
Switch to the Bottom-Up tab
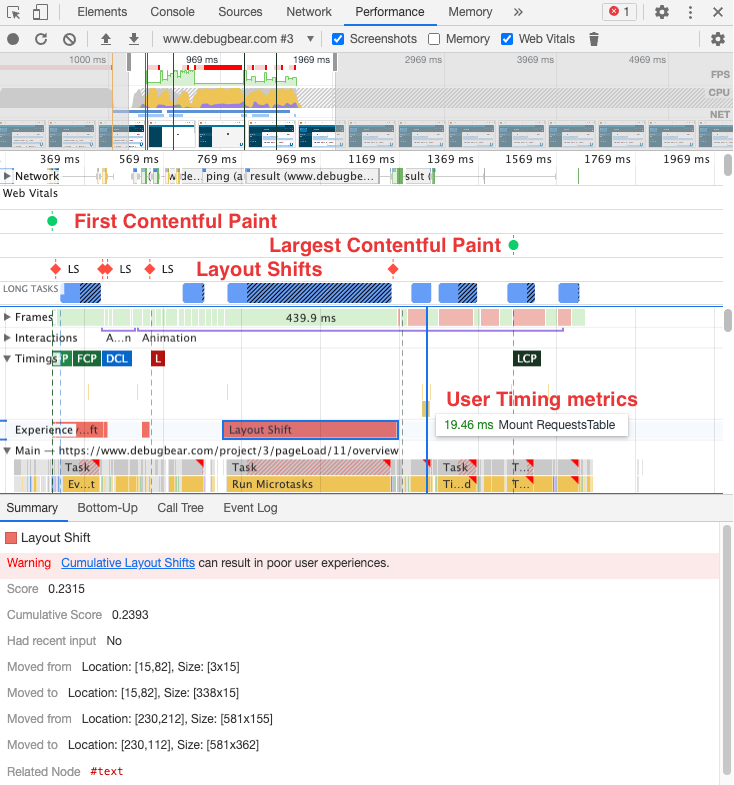click(x=107, y=508)
